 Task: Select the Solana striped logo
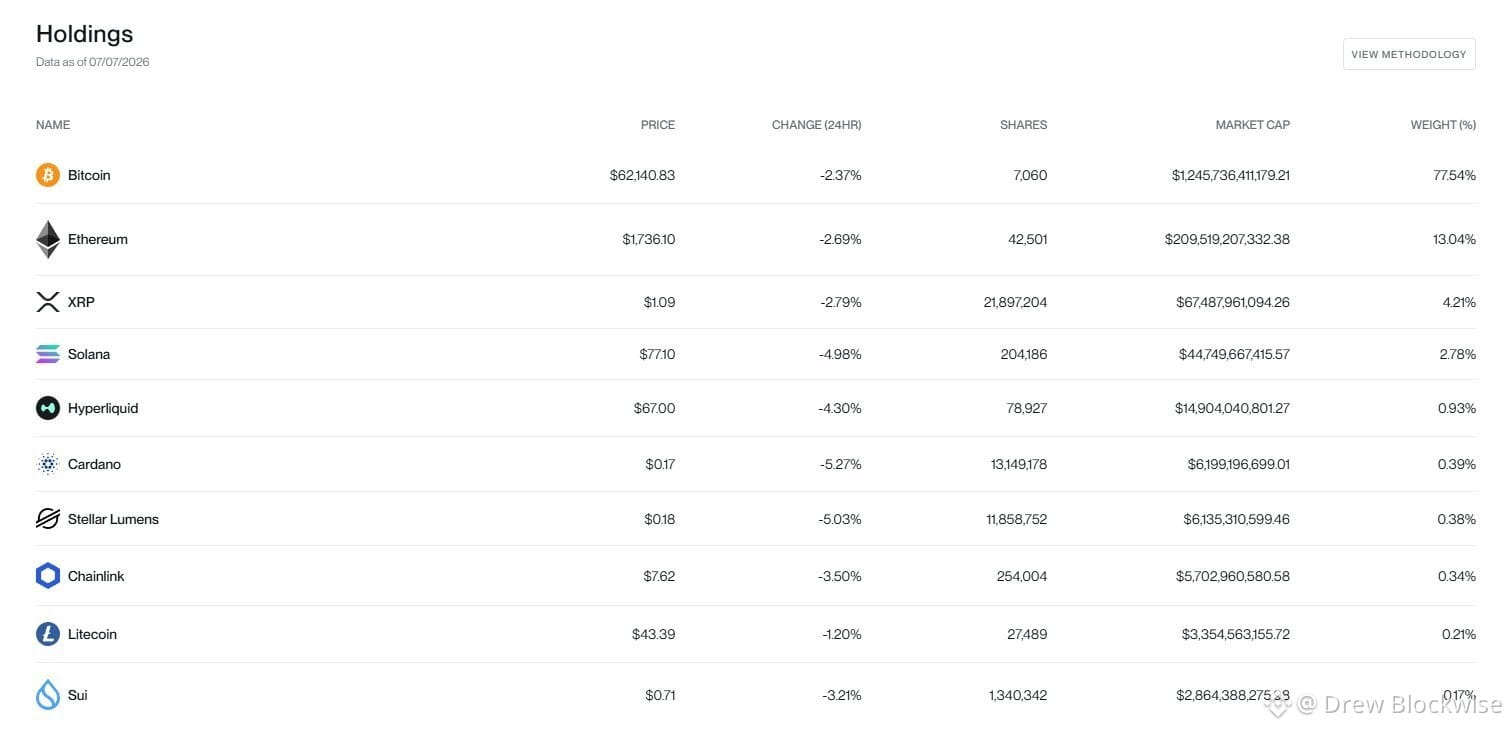[x=48, y=354]
